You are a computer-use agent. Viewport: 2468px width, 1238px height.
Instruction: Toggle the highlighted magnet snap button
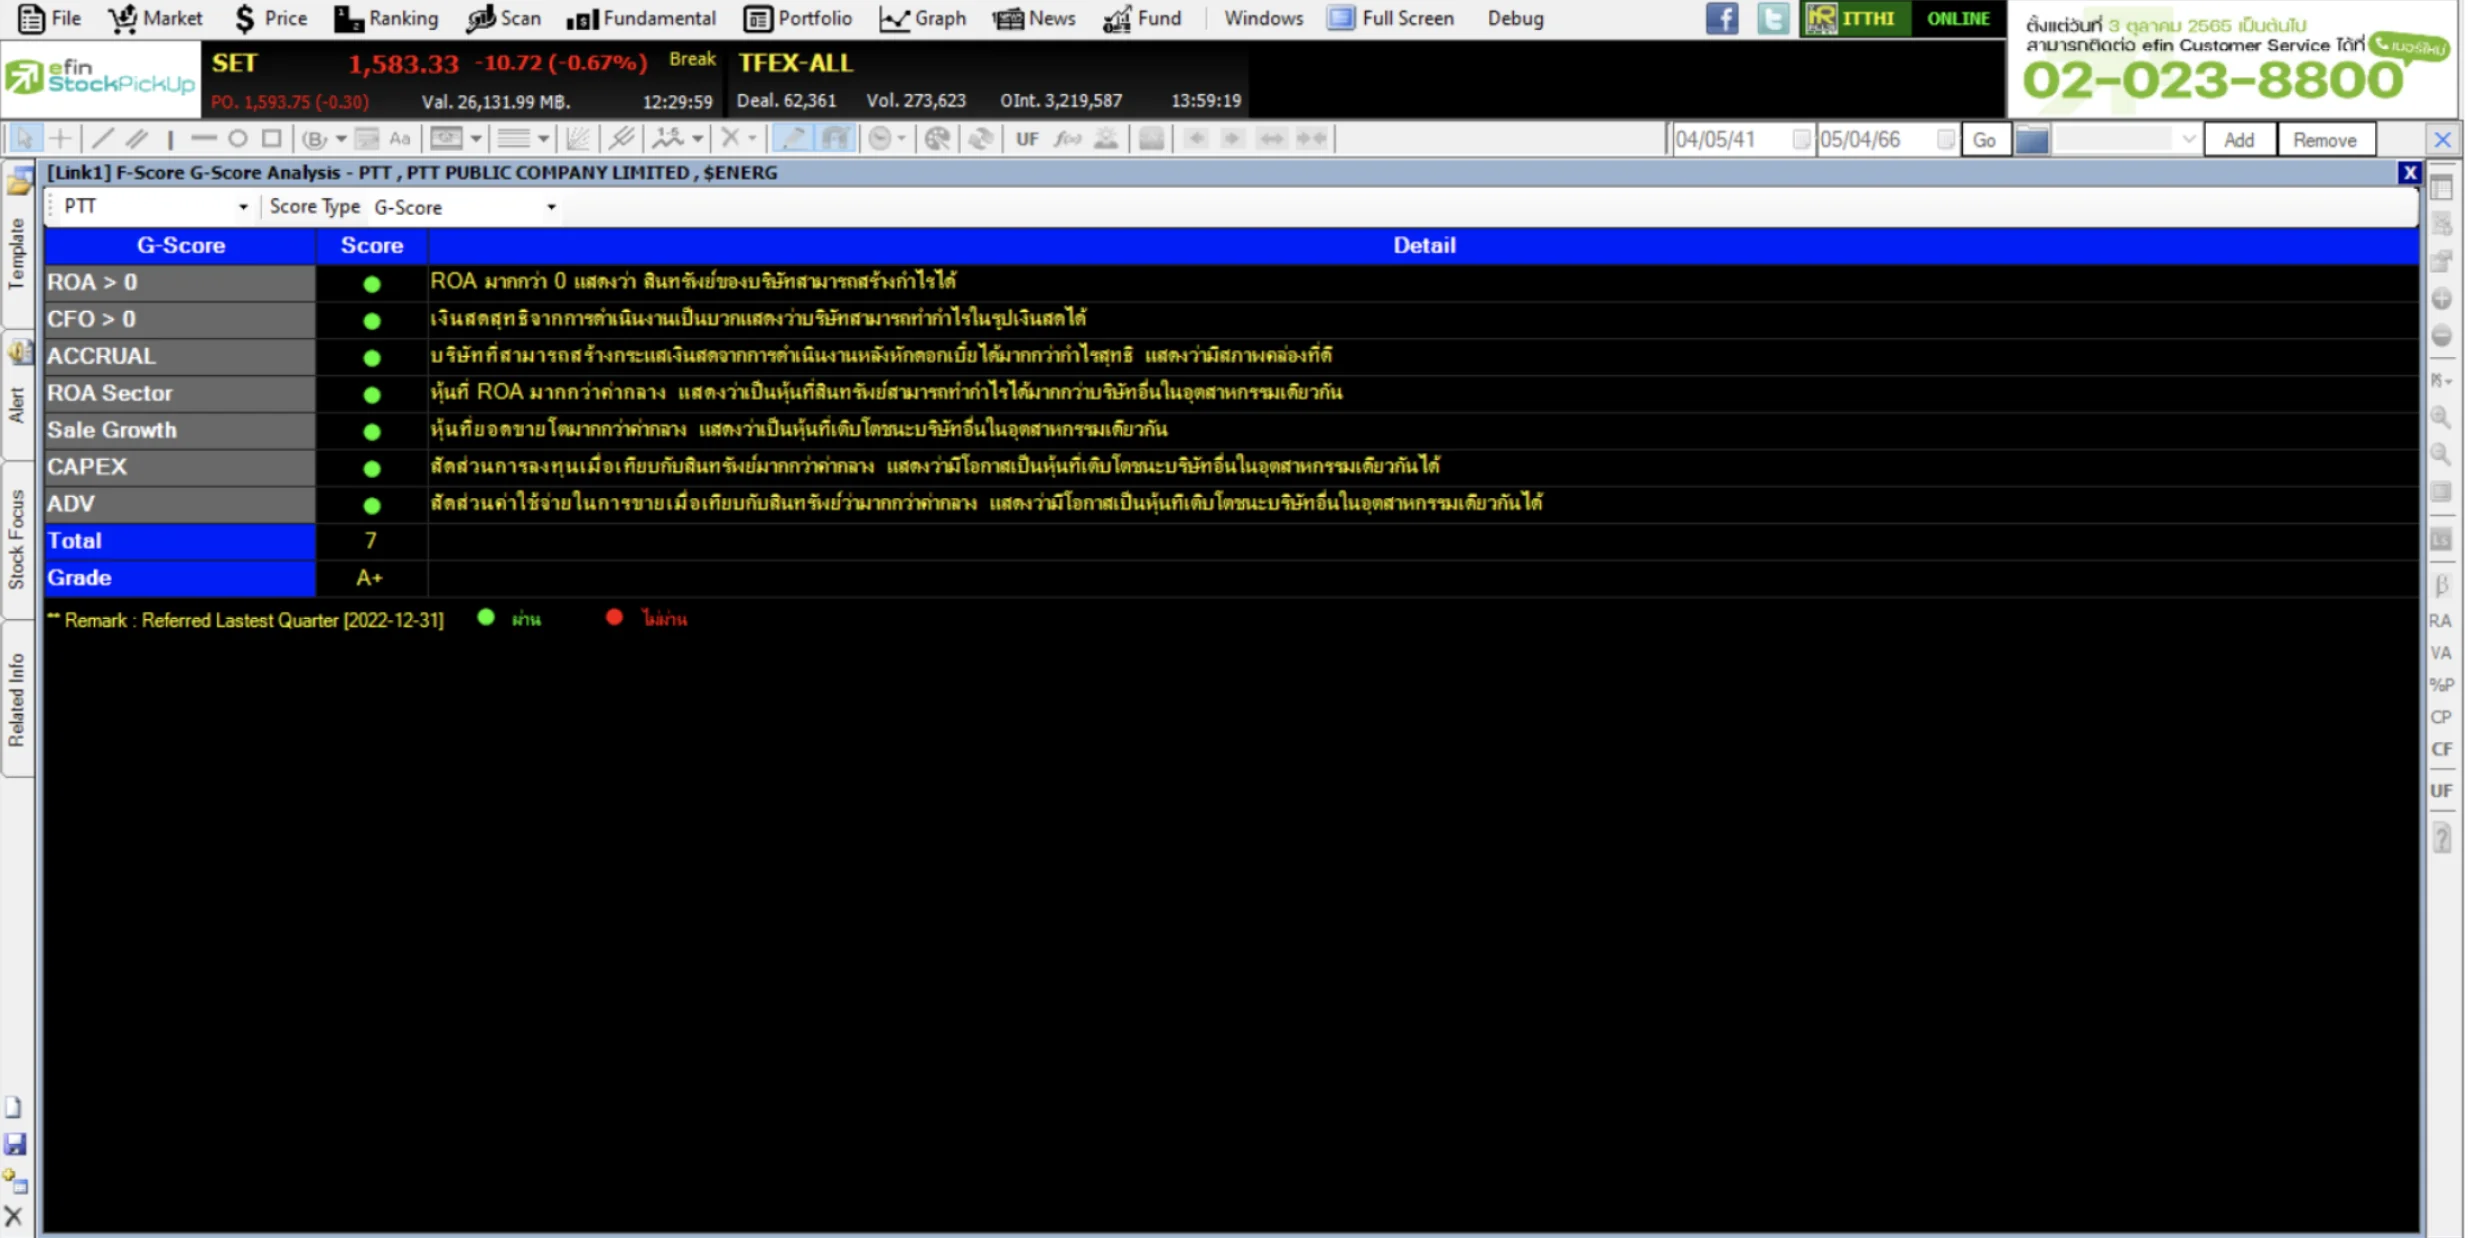coord(834,139)
